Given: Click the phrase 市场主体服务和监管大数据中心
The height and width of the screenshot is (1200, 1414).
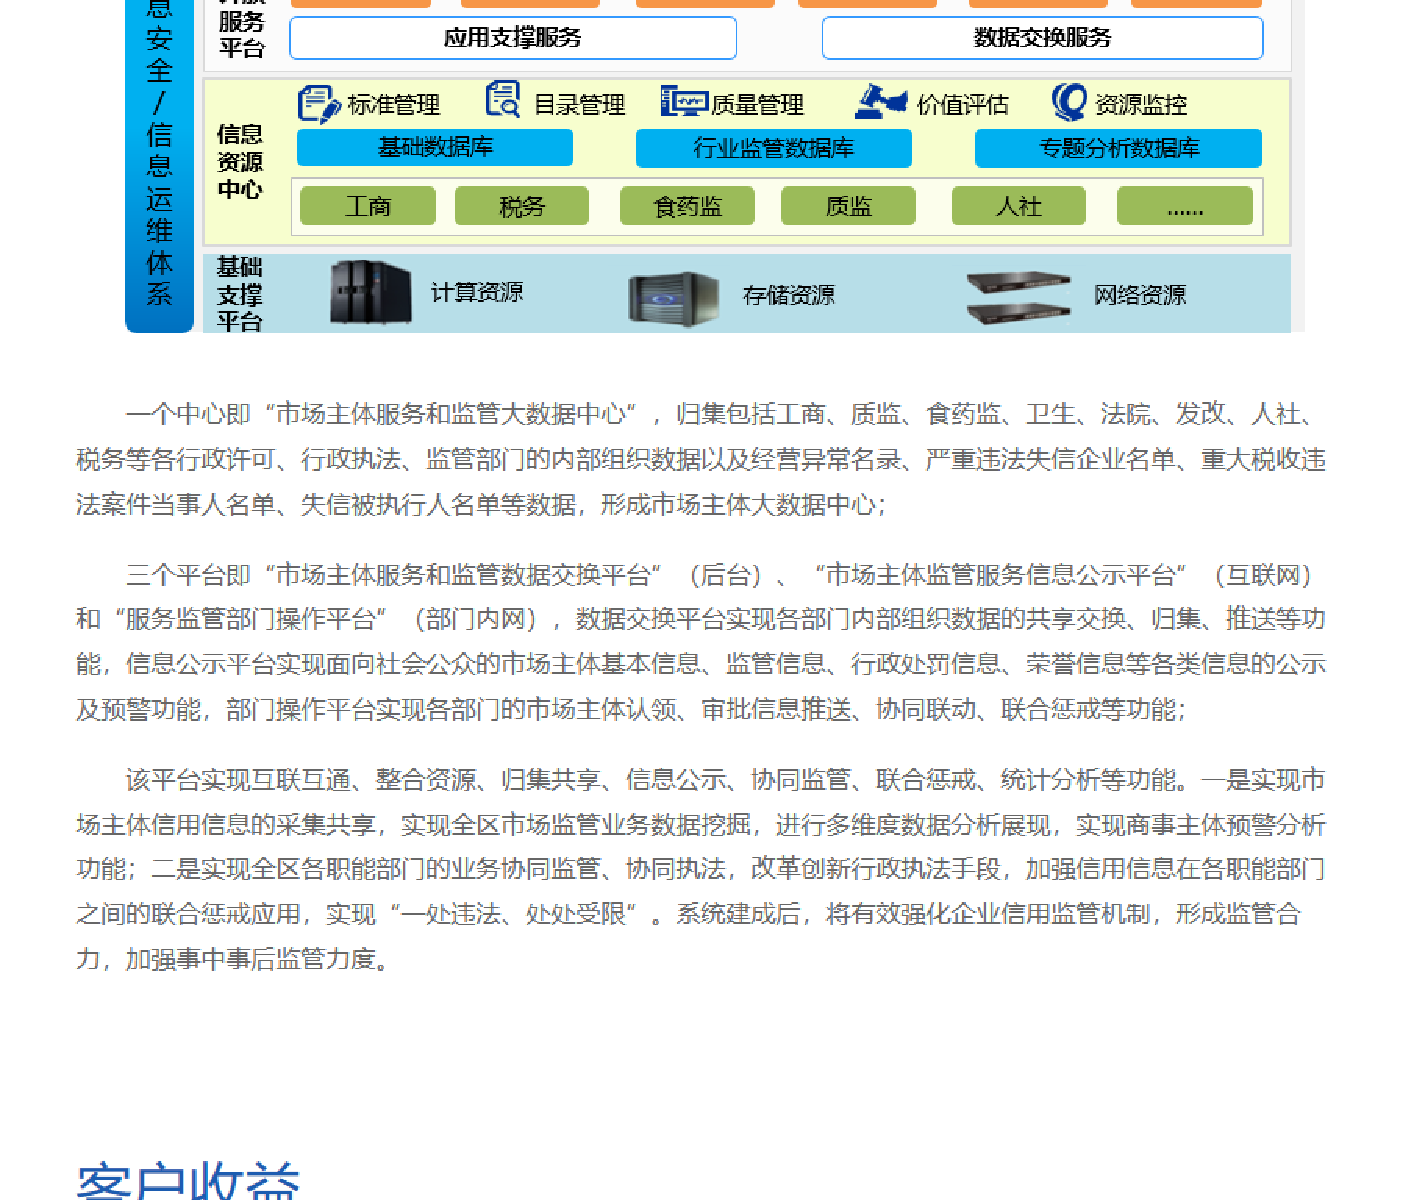Looking at the screenshot, I should [x=451, y=414].
